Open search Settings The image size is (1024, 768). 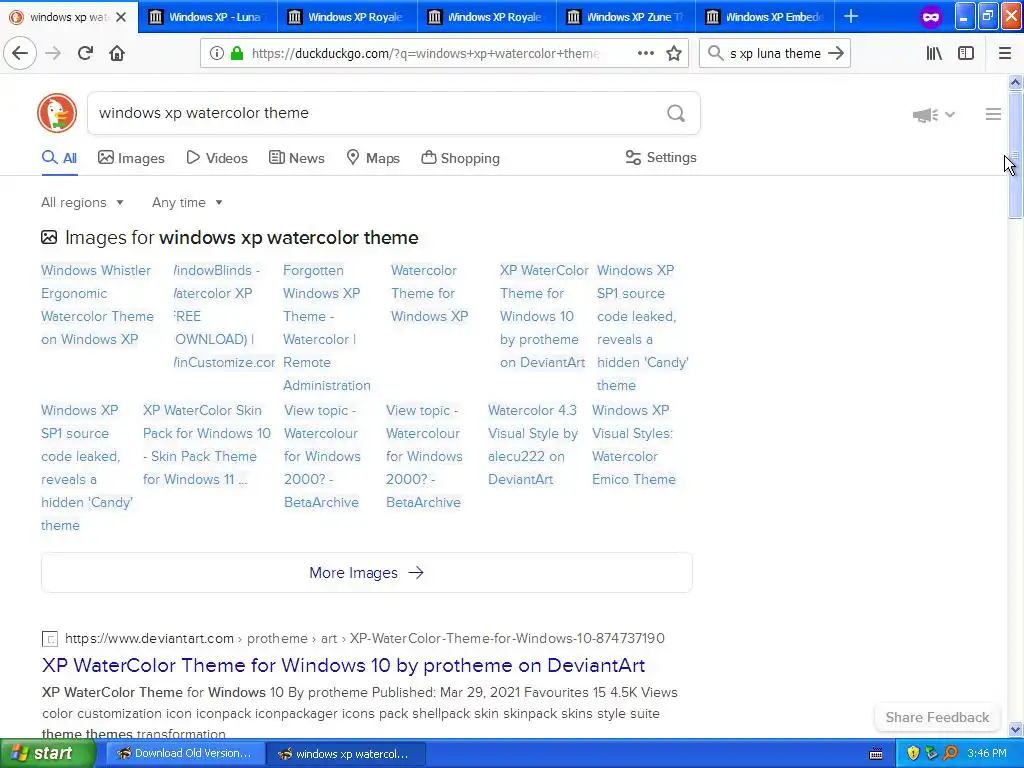pyautogui.click(x=661, y=157)
